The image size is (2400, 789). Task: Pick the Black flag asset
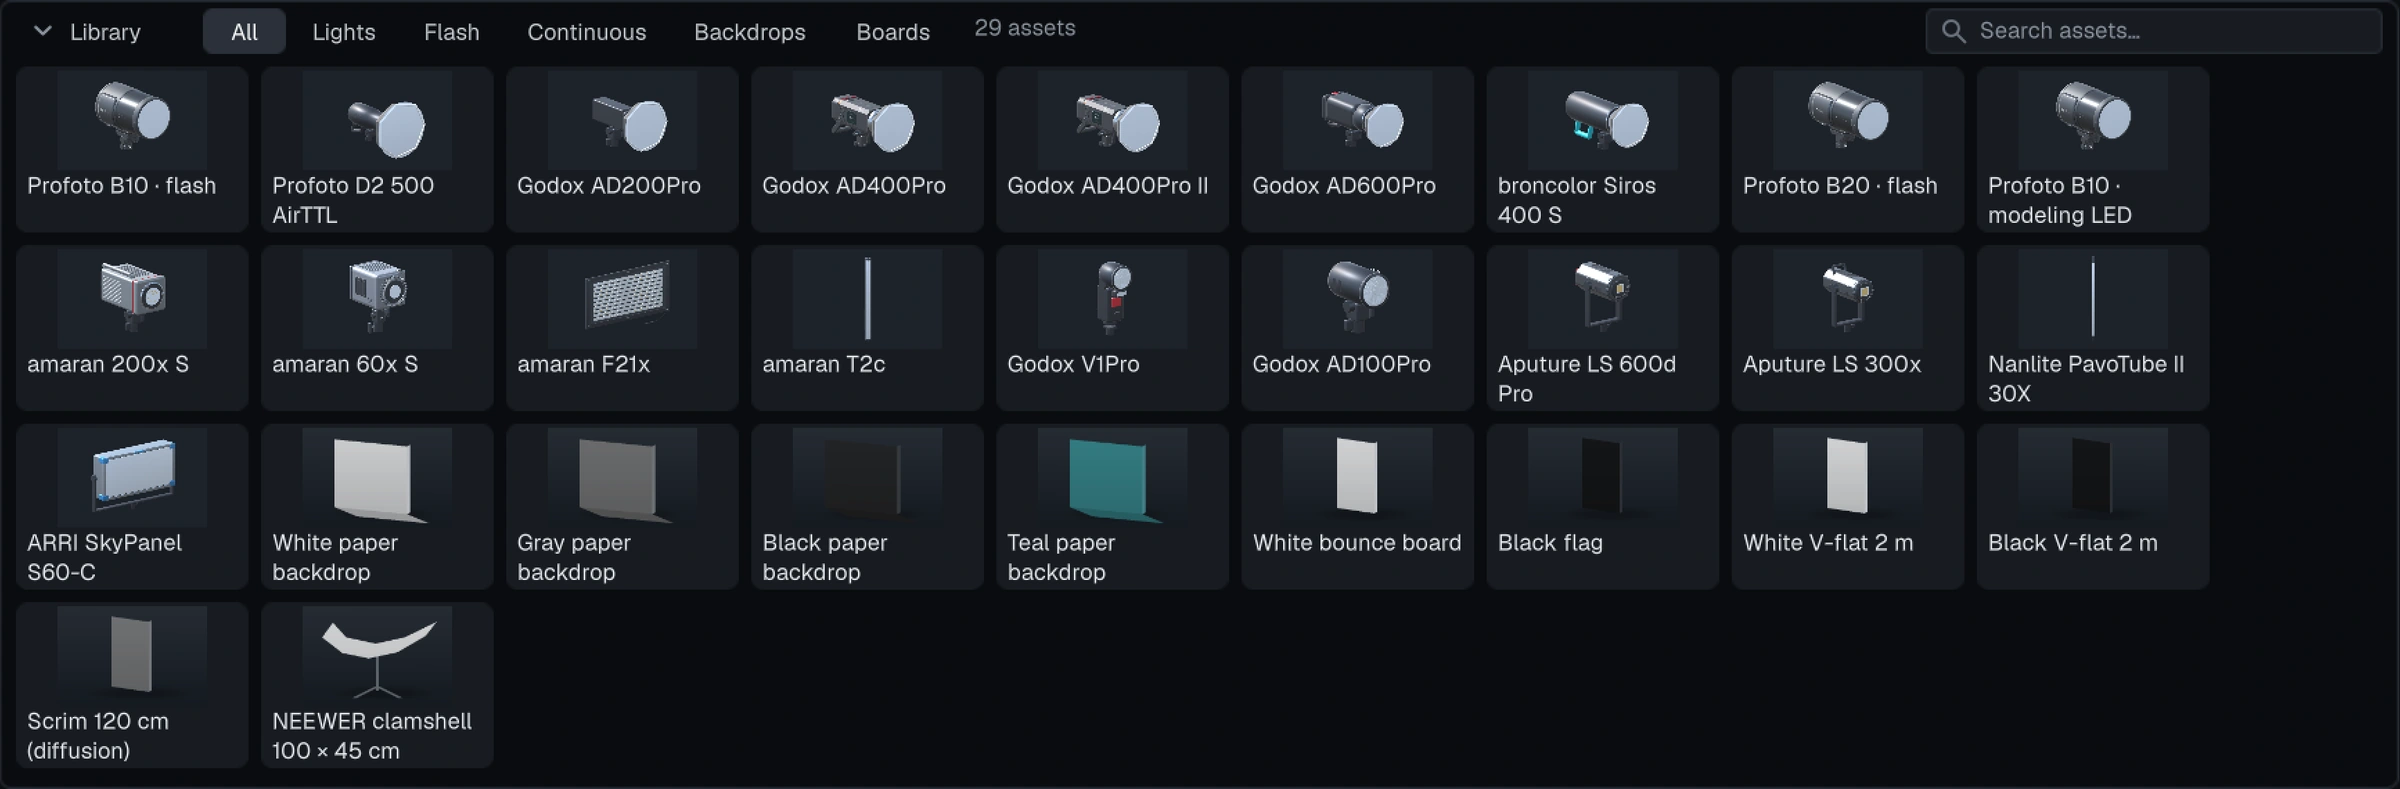click(x=1602, y=507)
